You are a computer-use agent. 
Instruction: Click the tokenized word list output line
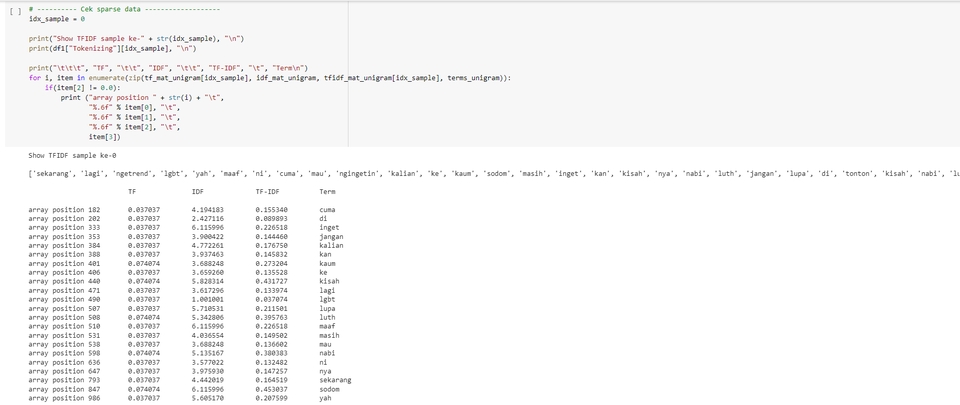493,174
